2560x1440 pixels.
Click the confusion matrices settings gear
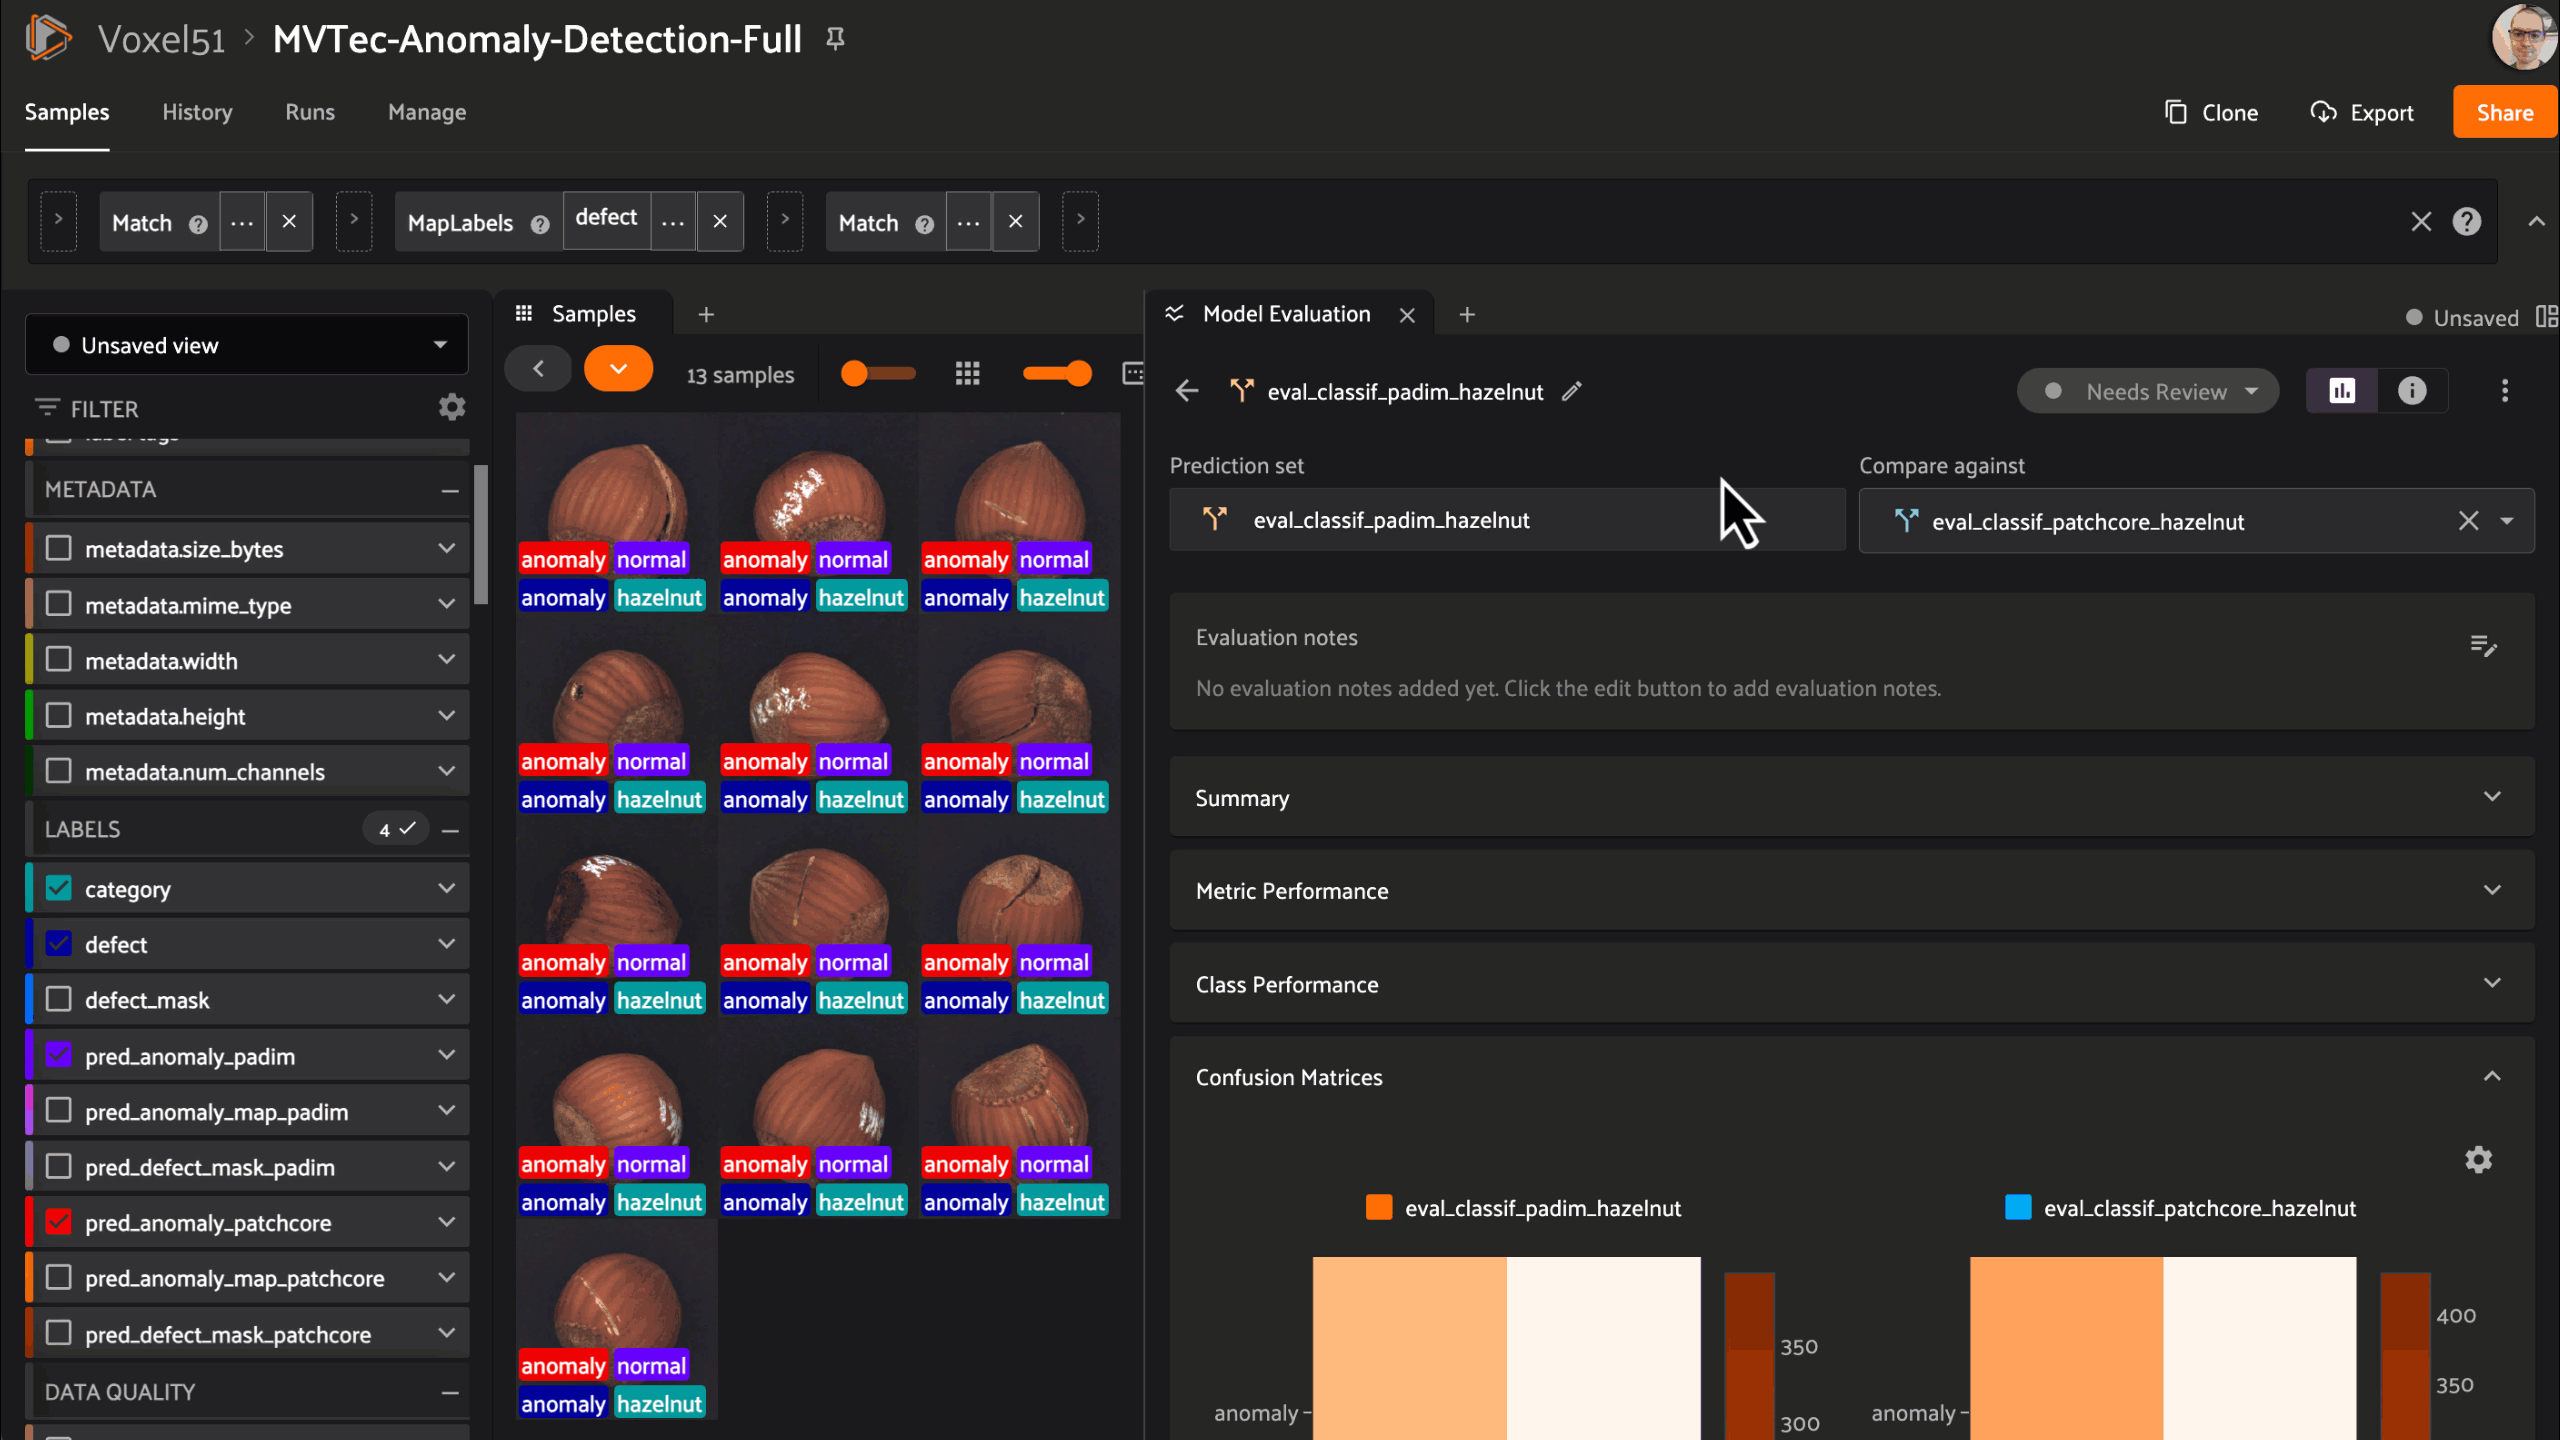click(x=2478, y=1160)
